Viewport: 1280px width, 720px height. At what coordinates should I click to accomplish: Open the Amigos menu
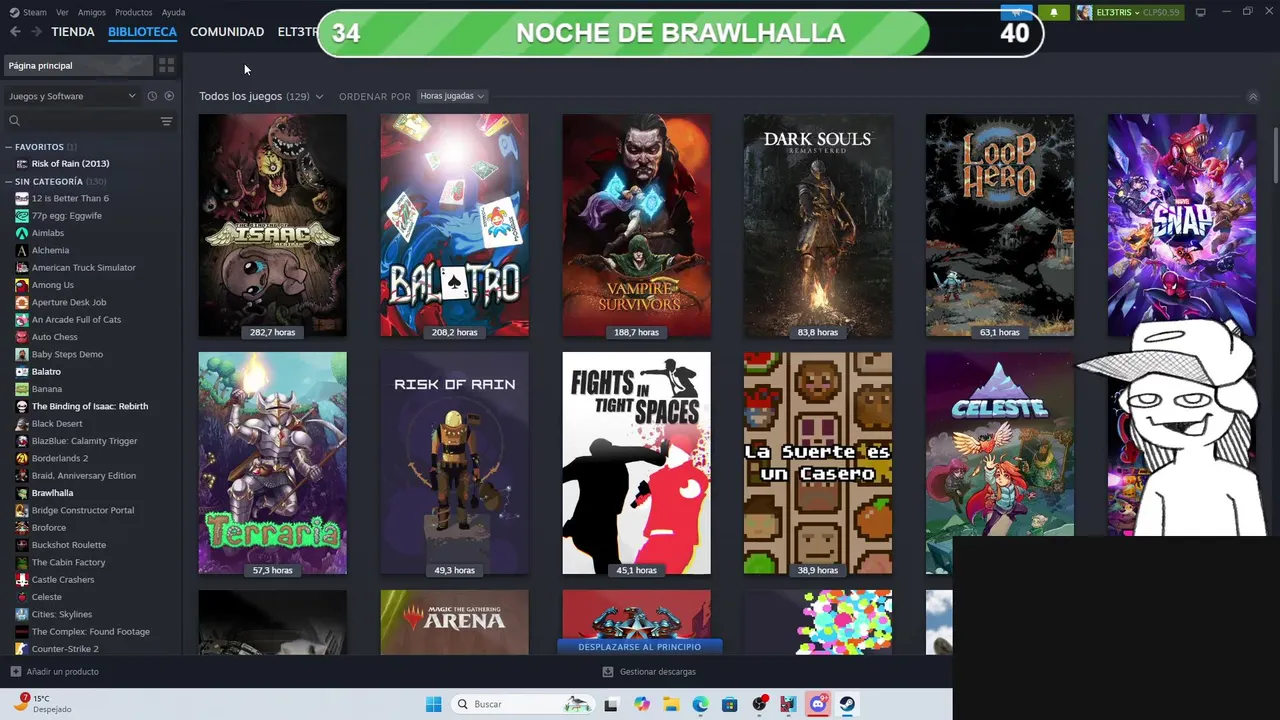click(91, 13)
